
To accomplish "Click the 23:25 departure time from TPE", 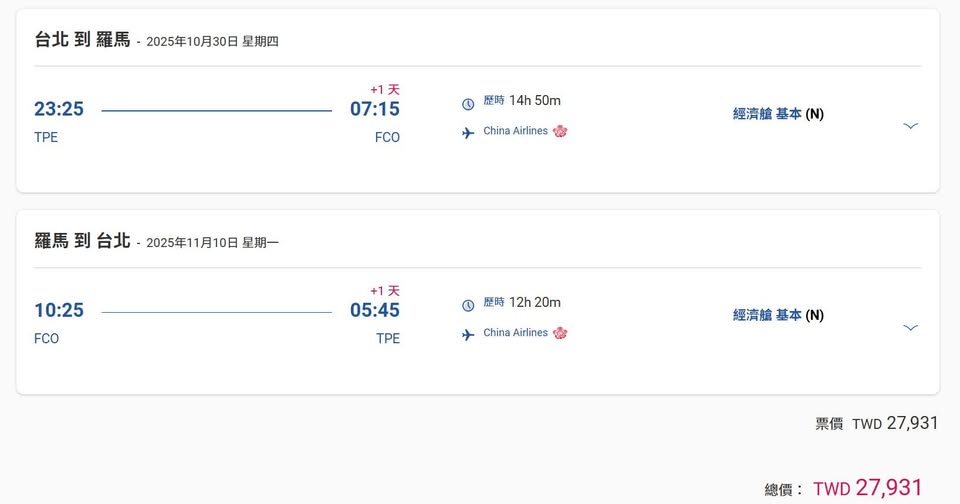I will click(x=59, y=109).
